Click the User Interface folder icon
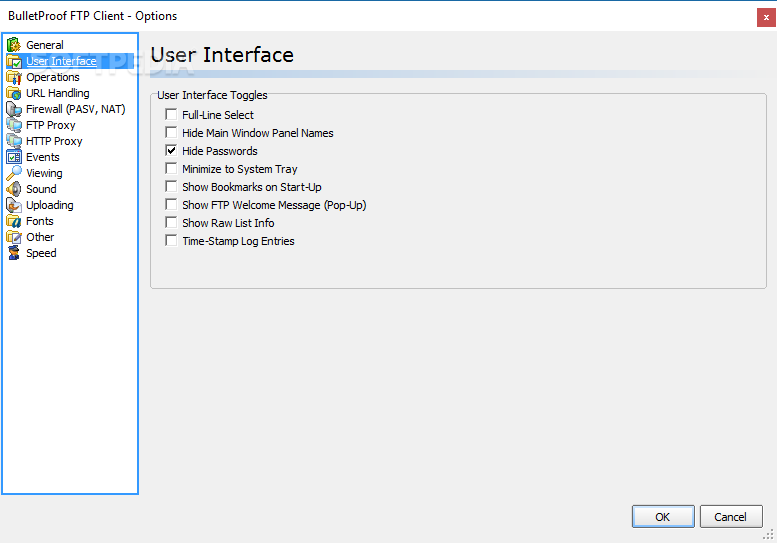777x543 pixels. (x=14, y=61)
